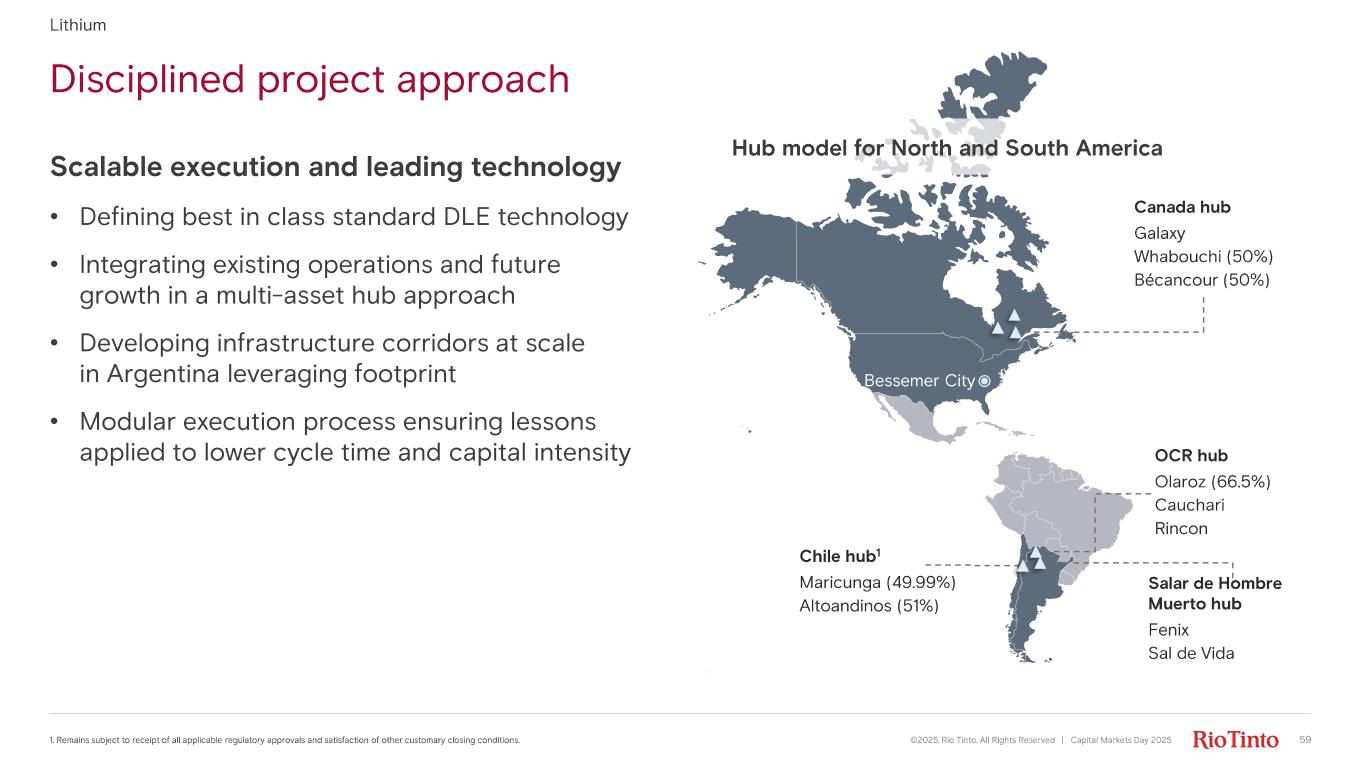This screenshot has height=768, width=1365.
Task: Click 'Hub model for North and South America'
Action: coord(947,149)
